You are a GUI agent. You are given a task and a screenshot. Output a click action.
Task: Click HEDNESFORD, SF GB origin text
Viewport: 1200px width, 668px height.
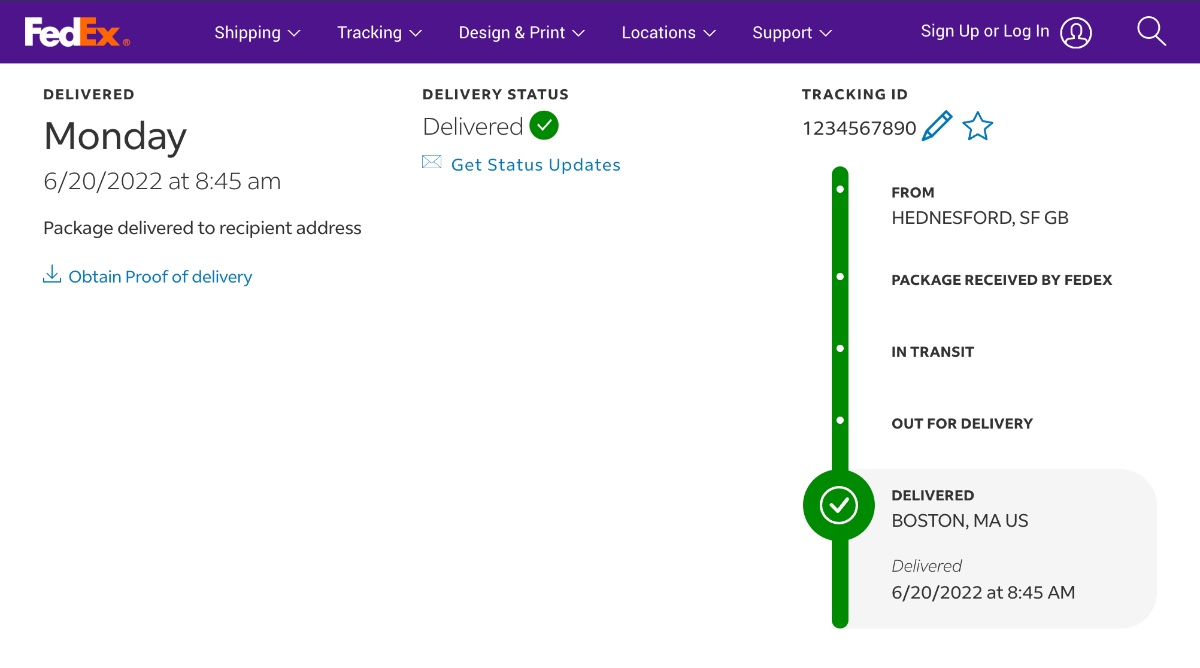point(980,218)
